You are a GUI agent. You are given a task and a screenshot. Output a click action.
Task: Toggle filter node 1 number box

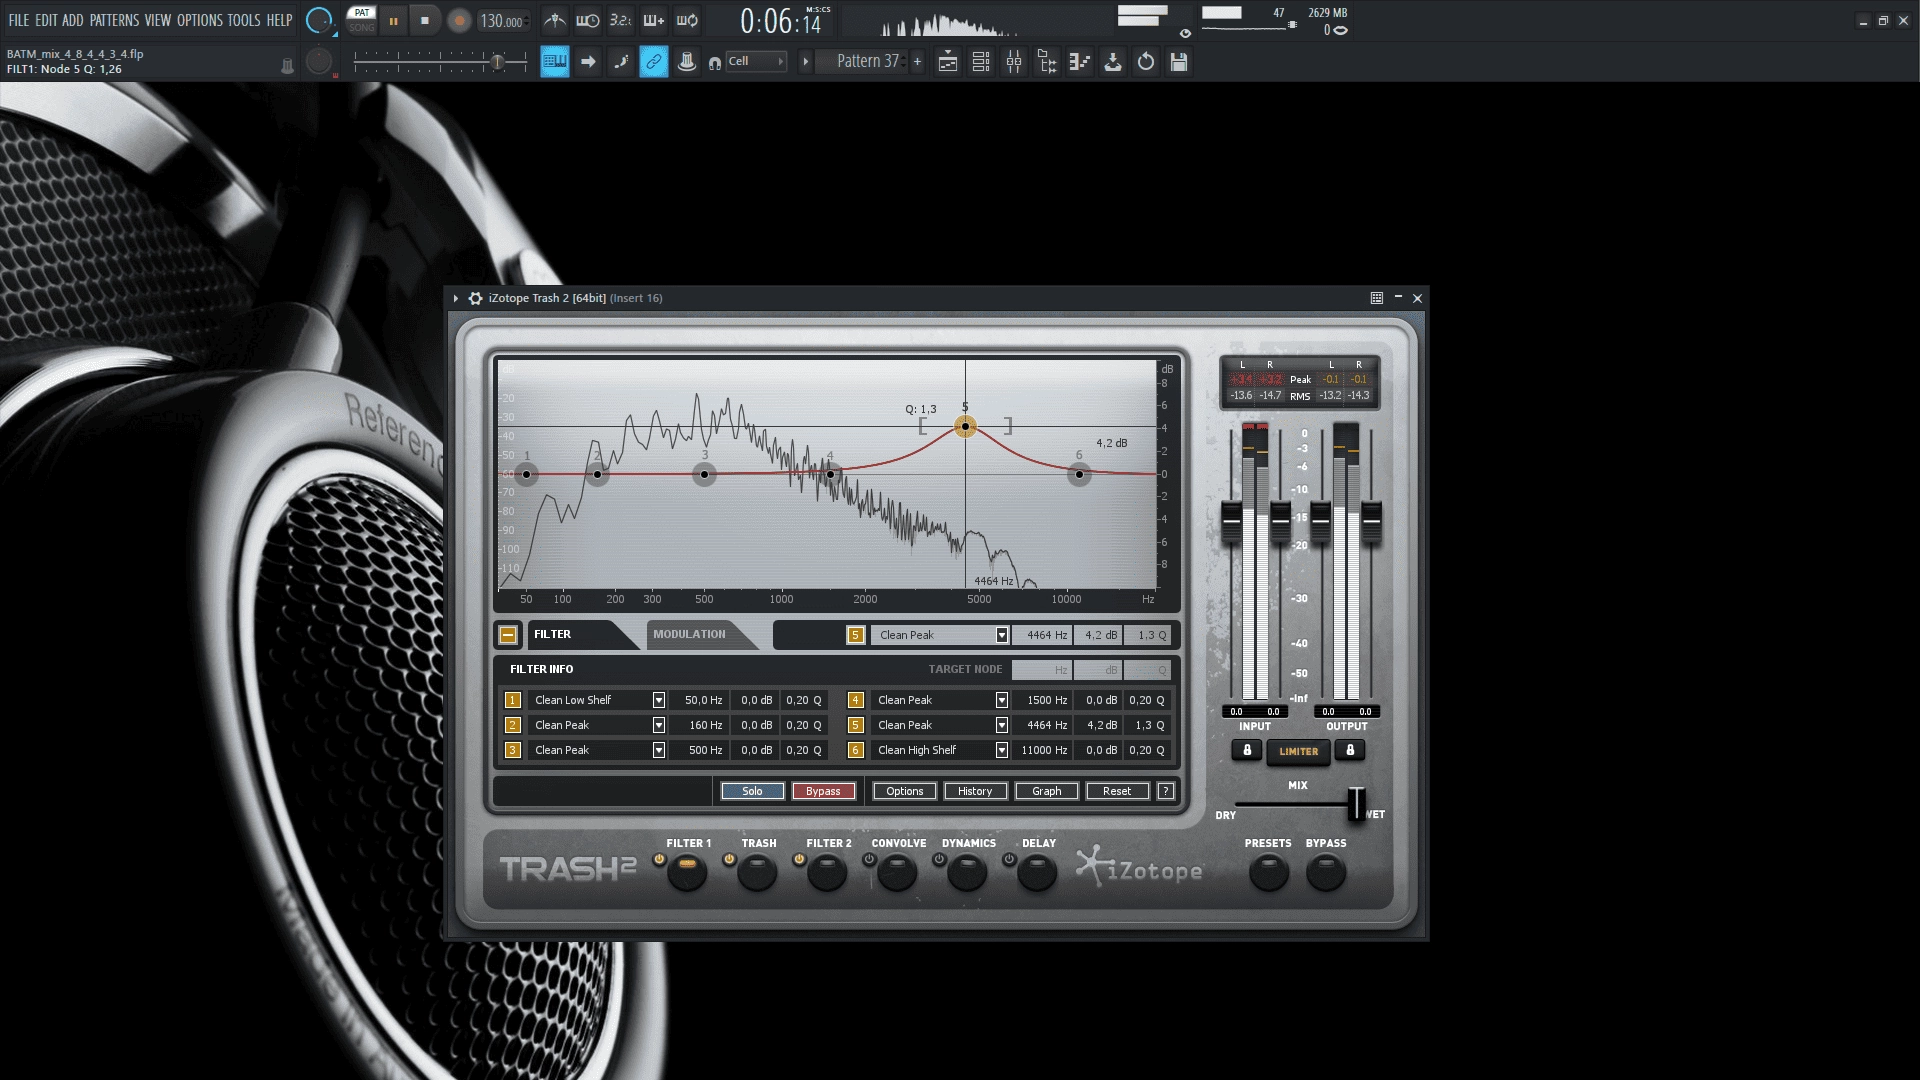point(513,700)
